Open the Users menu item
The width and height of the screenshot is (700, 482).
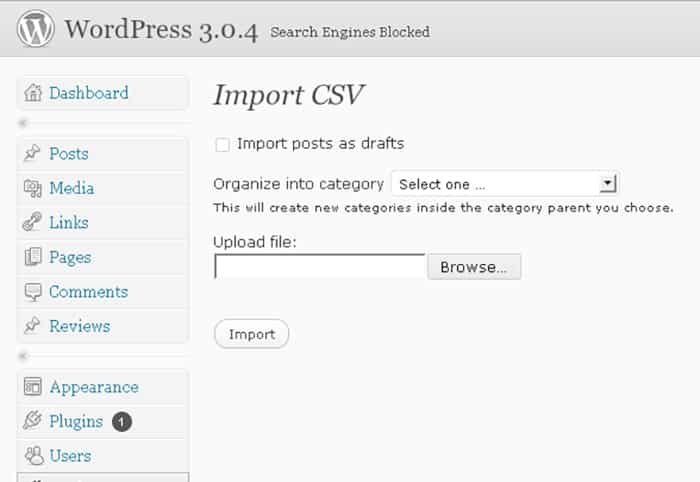(103, 456)
